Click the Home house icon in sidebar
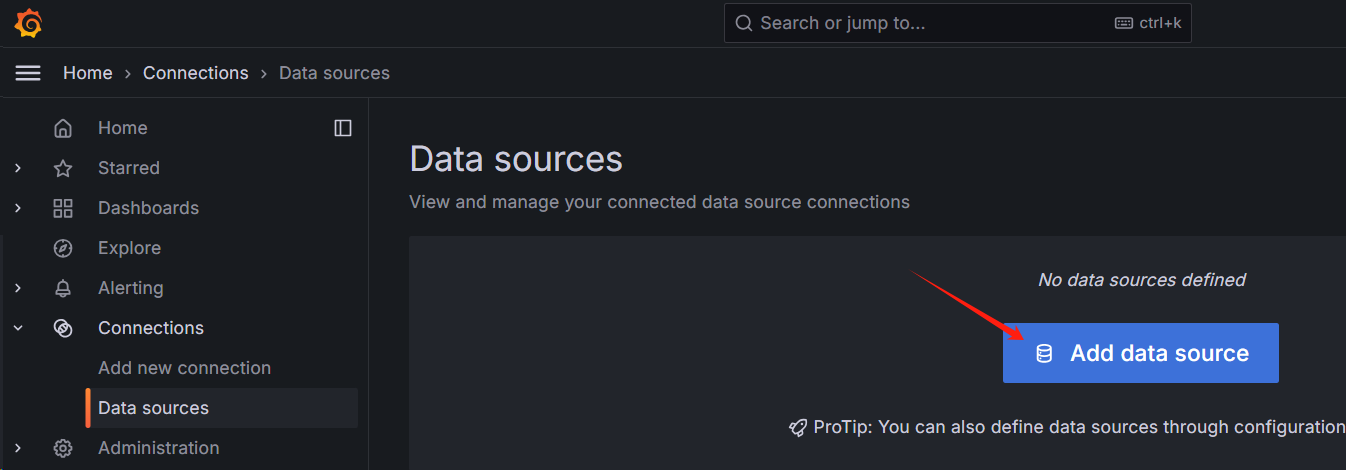The width and height of the screenshot is (1346, 470). 63,128
